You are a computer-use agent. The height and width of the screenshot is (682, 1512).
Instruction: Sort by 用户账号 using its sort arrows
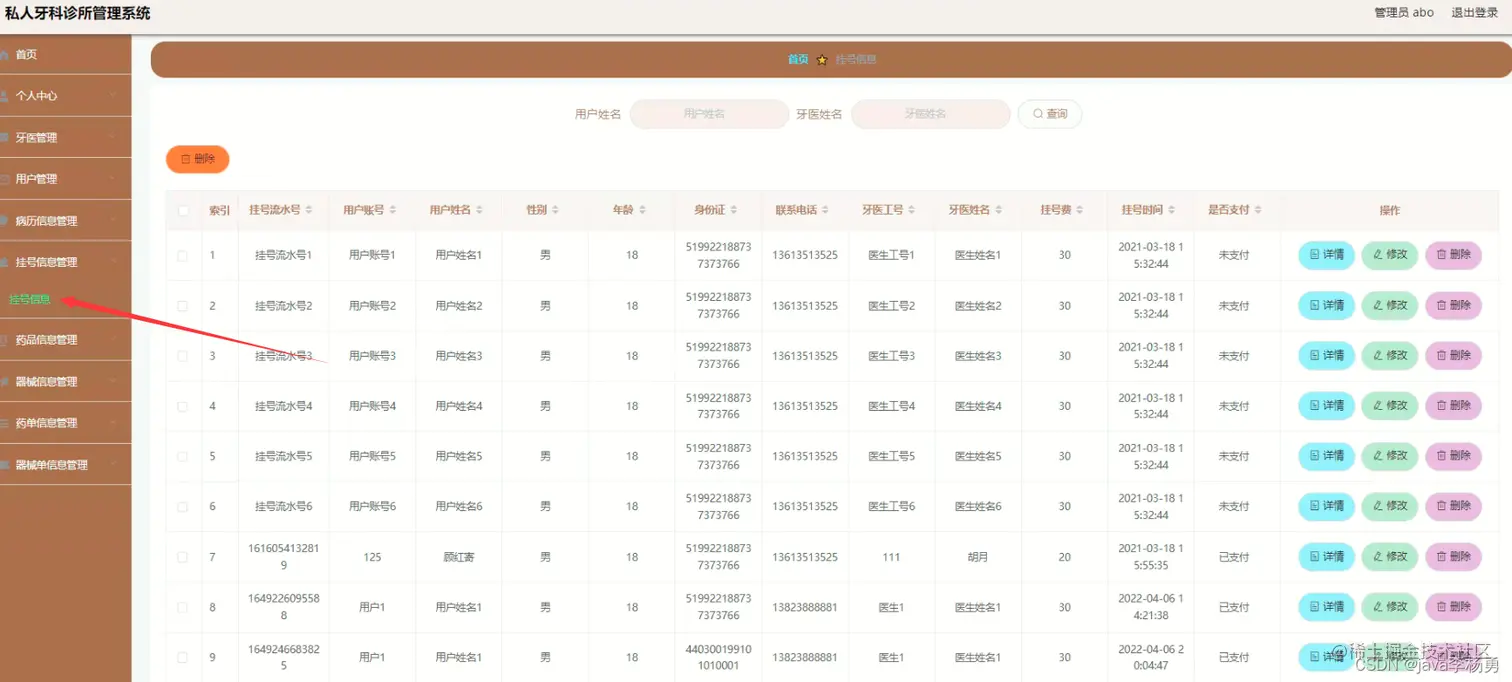coord(393,210)
